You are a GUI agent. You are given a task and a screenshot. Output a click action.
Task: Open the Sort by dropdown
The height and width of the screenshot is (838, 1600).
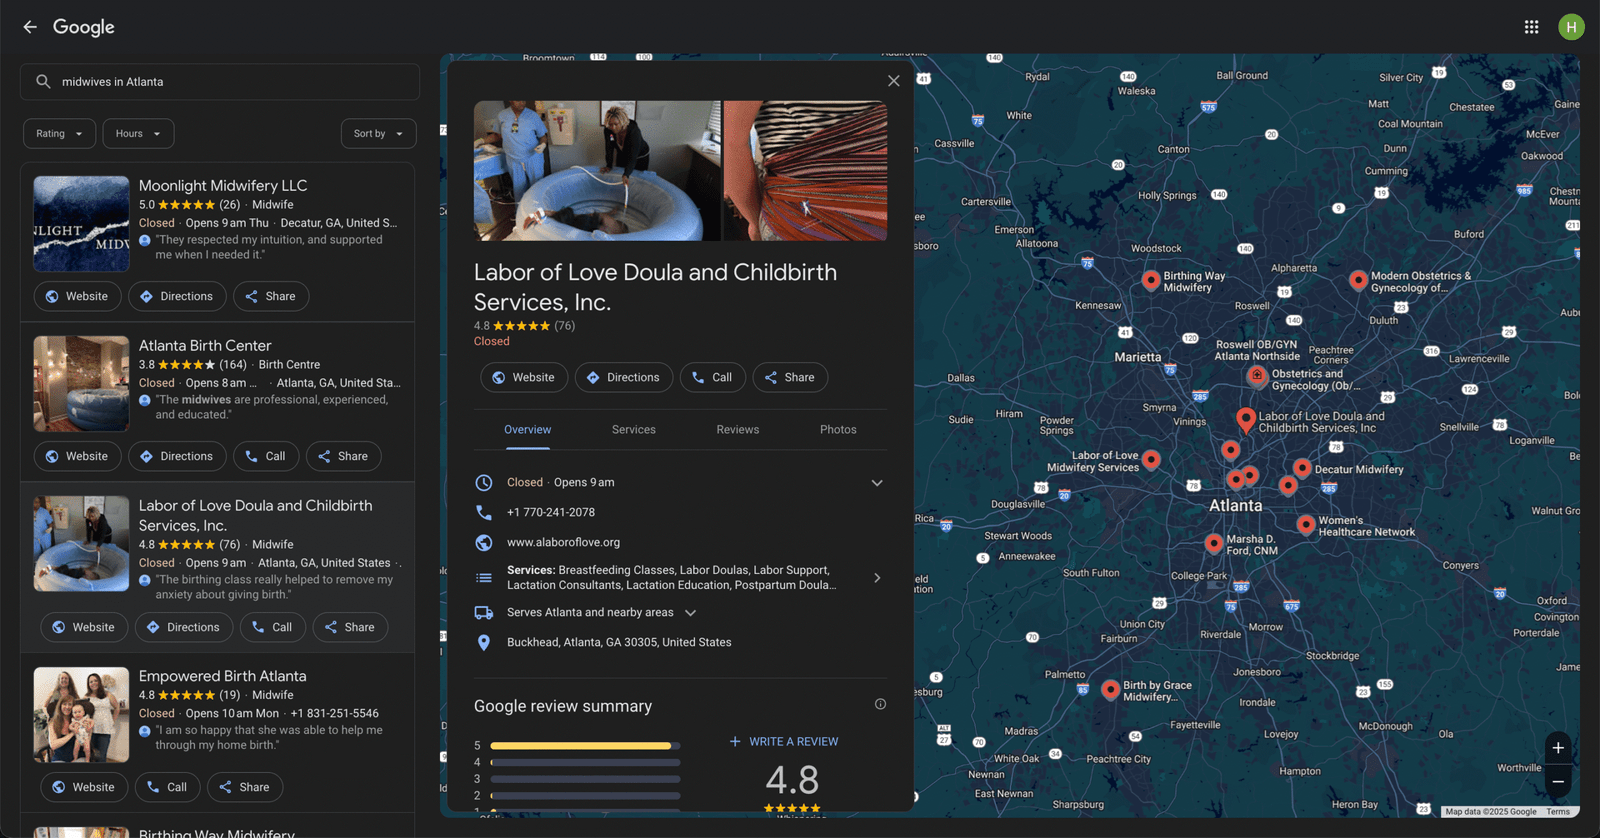tap(379, 134)
